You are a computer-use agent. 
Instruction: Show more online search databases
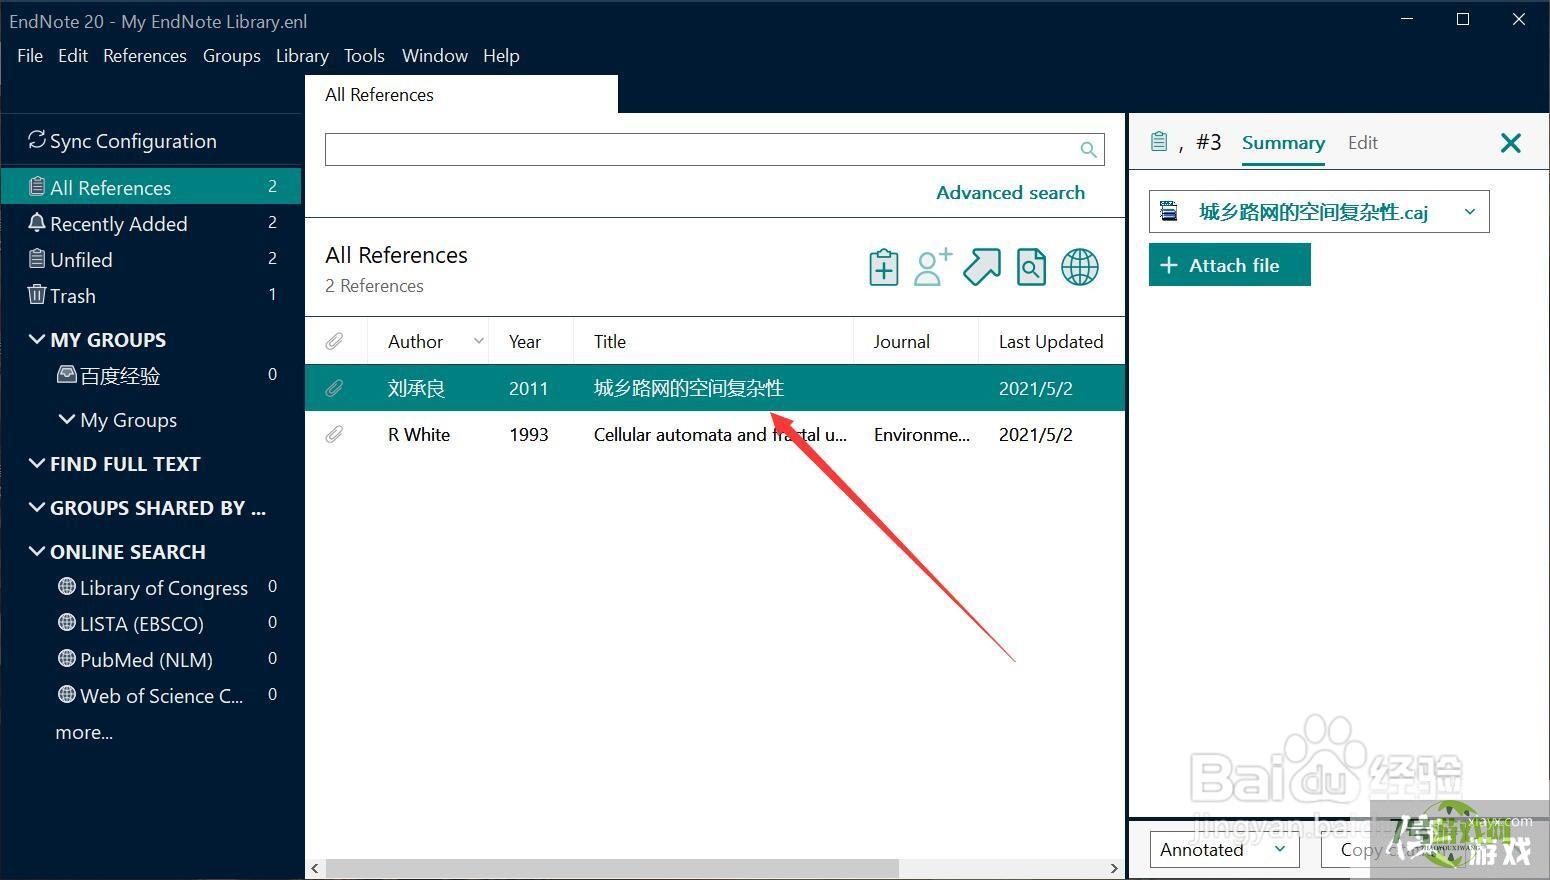click(84, 732)
